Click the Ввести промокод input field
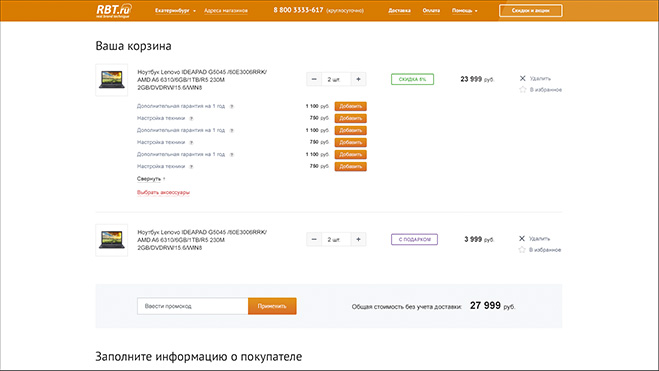Screen dimensions: 659x371 click(x=192, y=306)
